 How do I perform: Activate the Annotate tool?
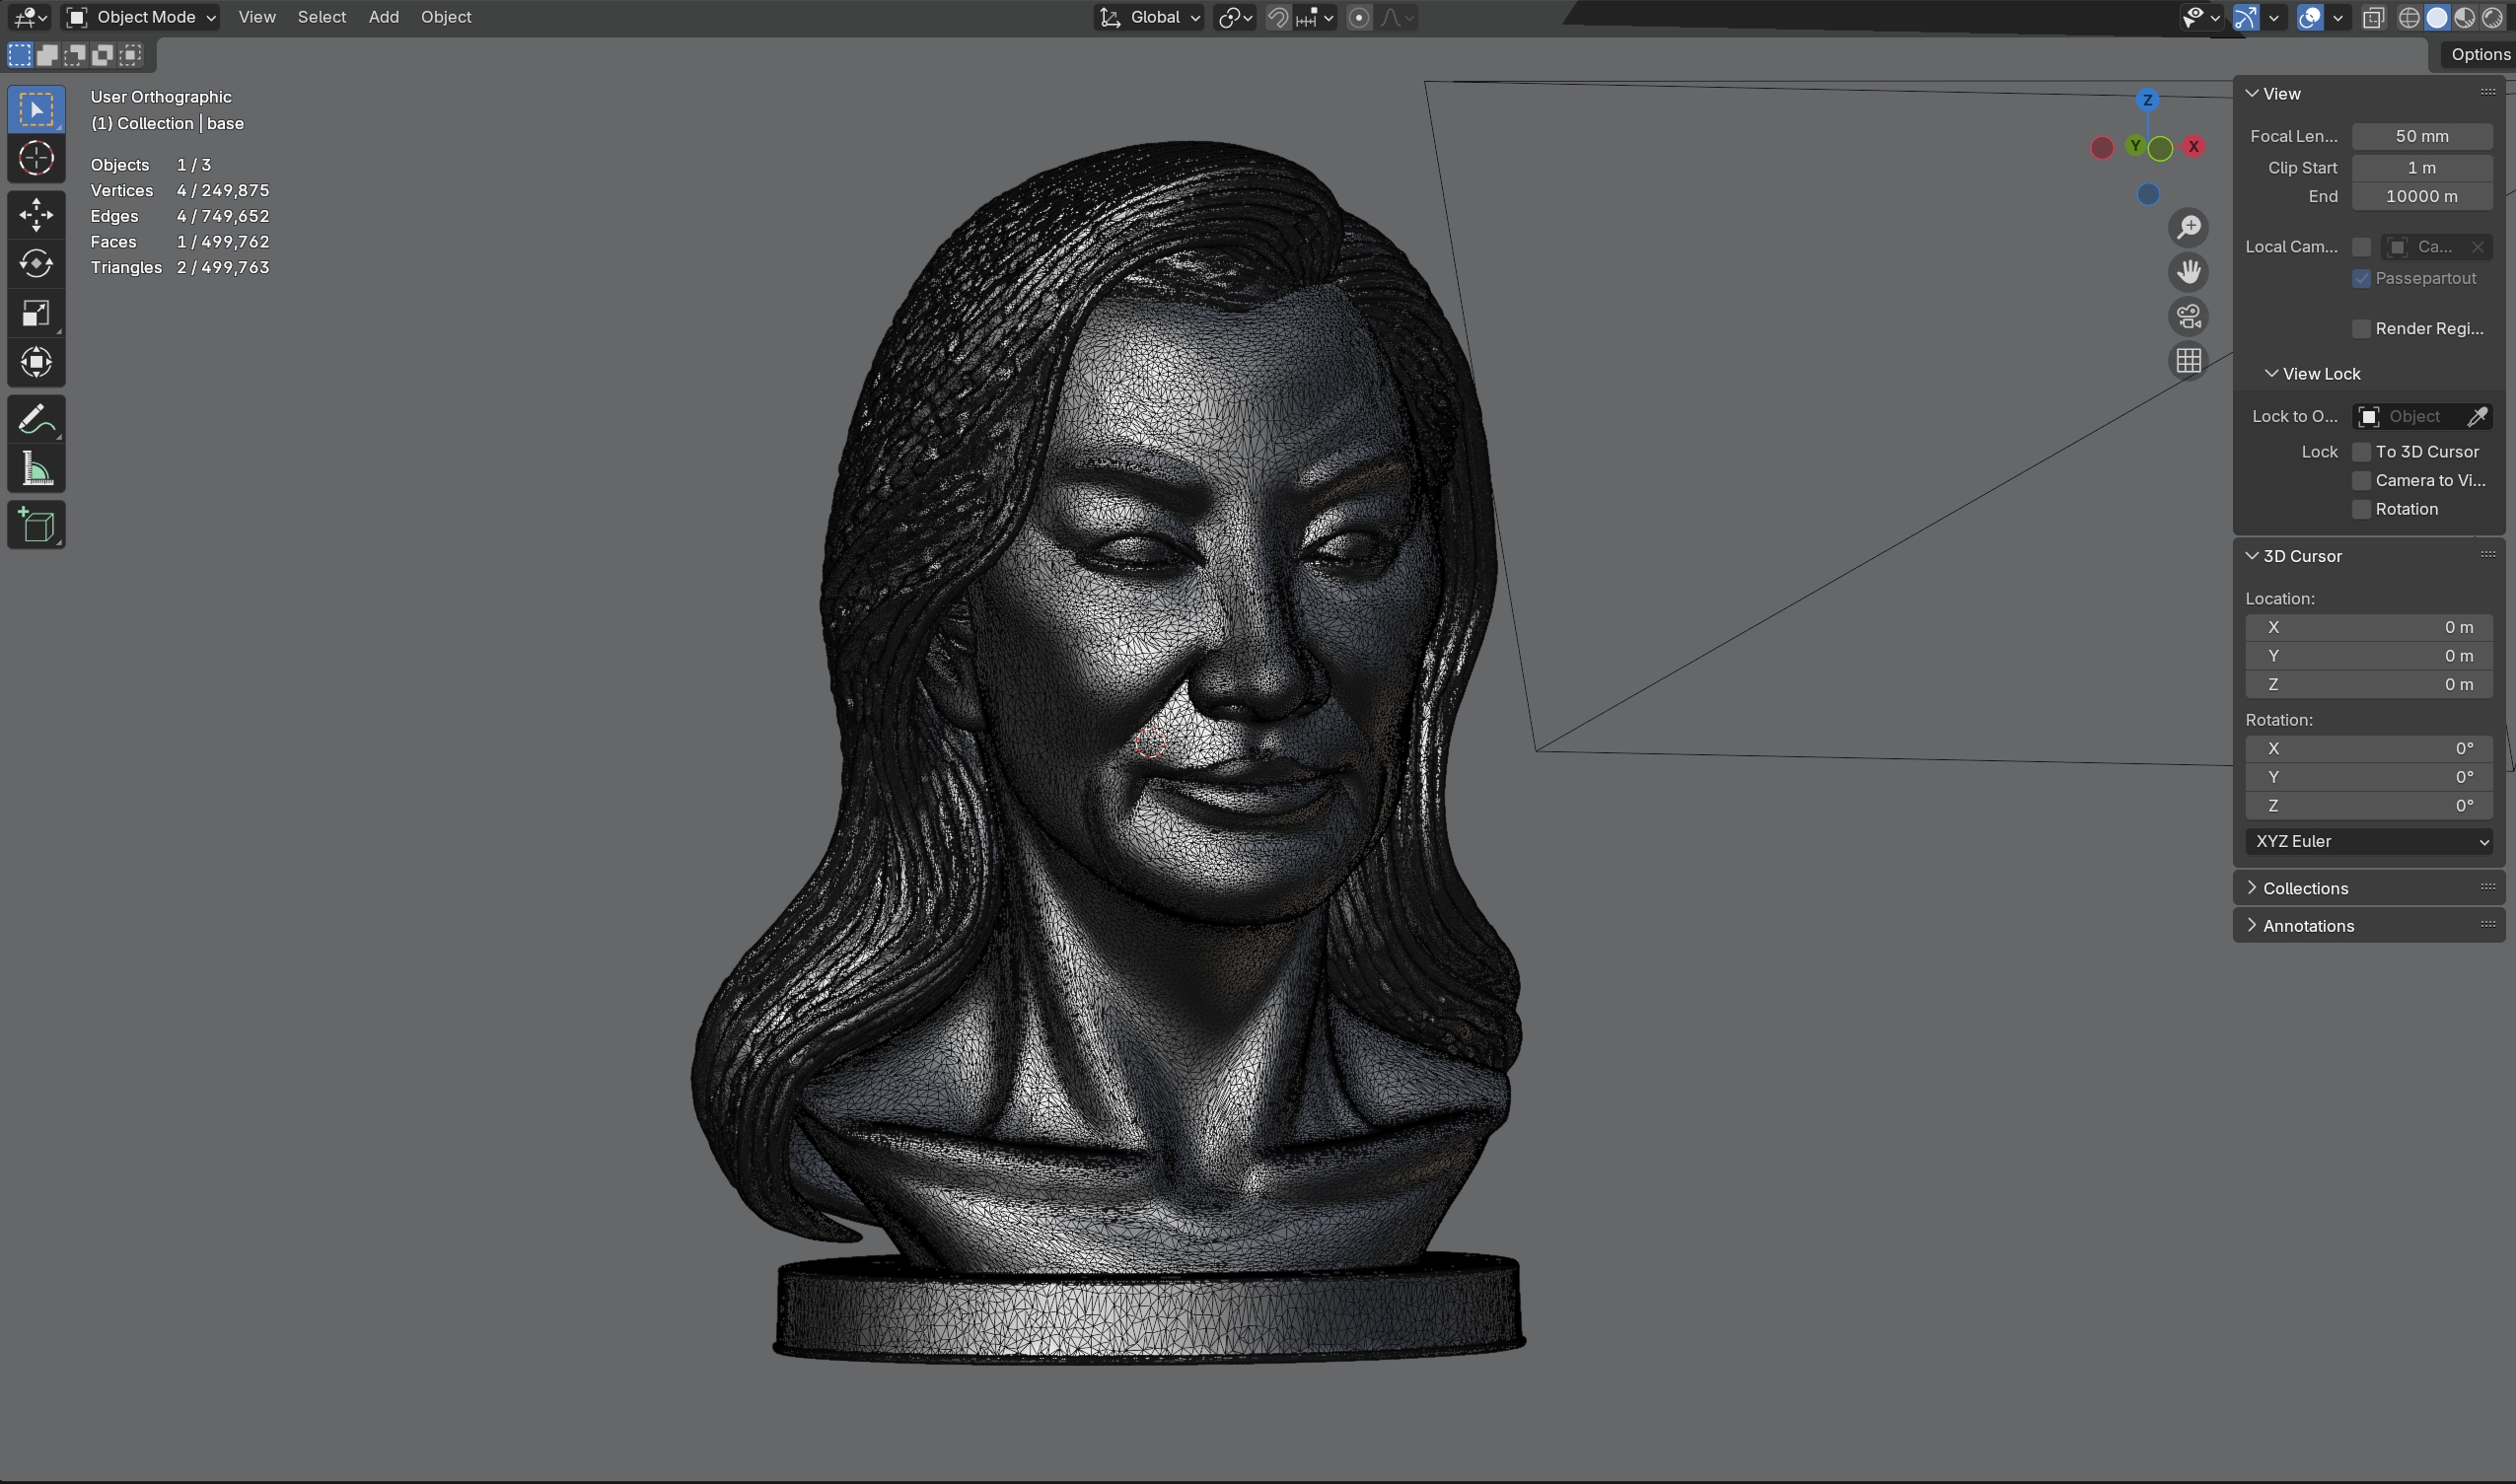coord(36,420)
